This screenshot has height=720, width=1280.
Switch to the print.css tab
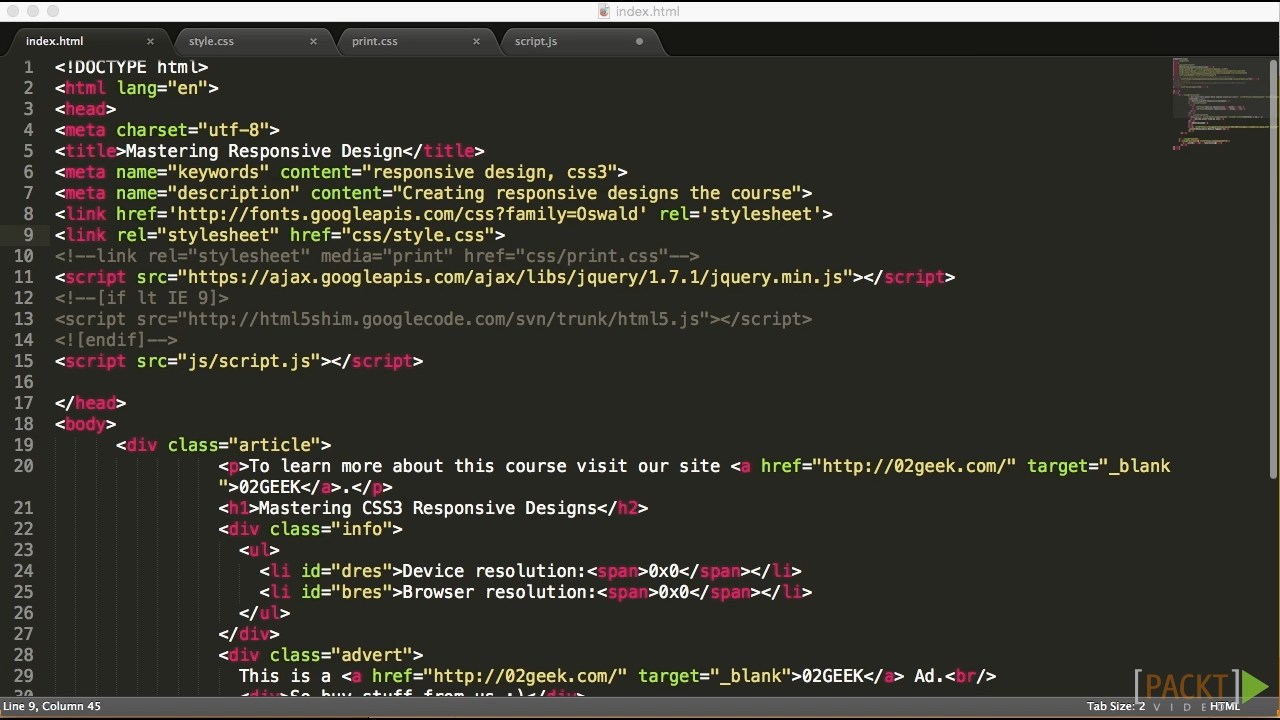pos(374,41)
